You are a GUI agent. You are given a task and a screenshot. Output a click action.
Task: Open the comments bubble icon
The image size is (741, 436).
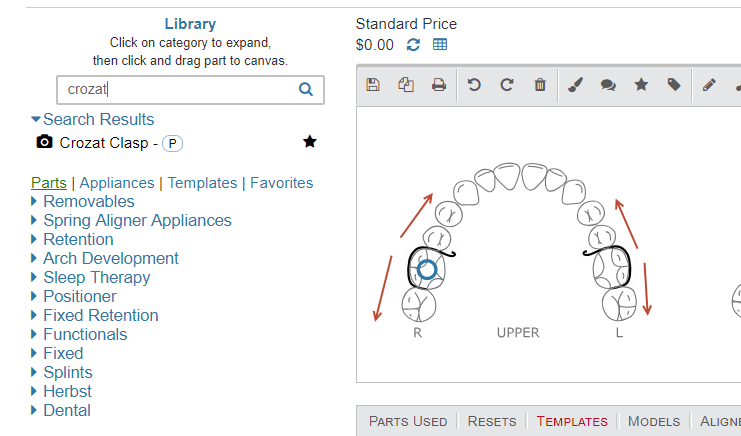tap(608, 85)
